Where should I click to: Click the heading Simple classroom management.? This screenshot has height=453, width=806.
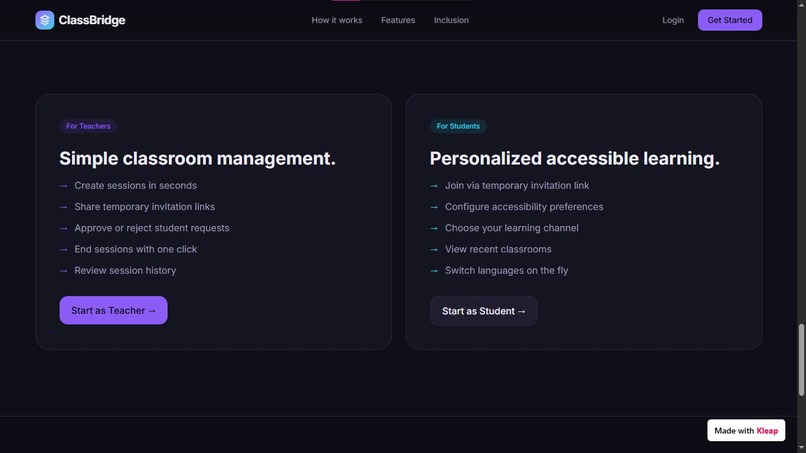click(197, 158)
